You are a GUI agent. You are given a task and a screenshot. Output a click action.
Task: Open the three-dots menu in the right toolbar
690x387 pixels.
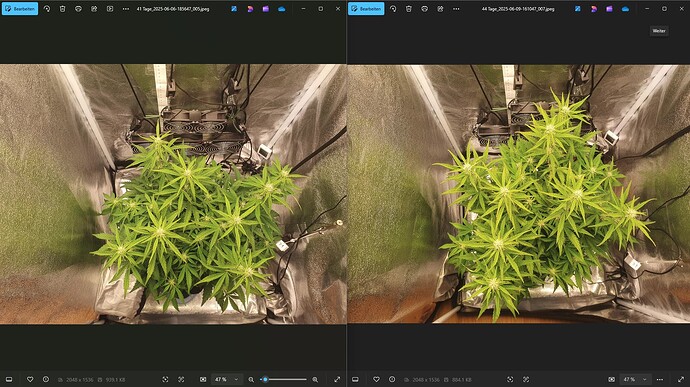[x=456, y=9]
